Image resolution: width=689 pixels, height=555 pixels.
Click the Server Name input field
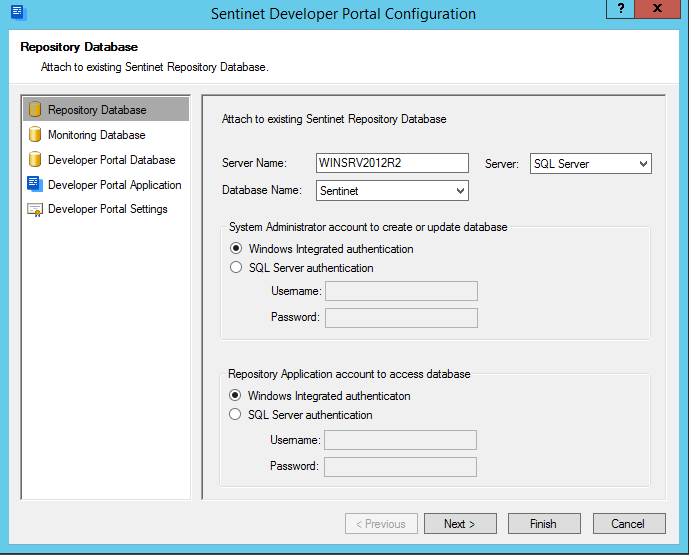[392, 163]
